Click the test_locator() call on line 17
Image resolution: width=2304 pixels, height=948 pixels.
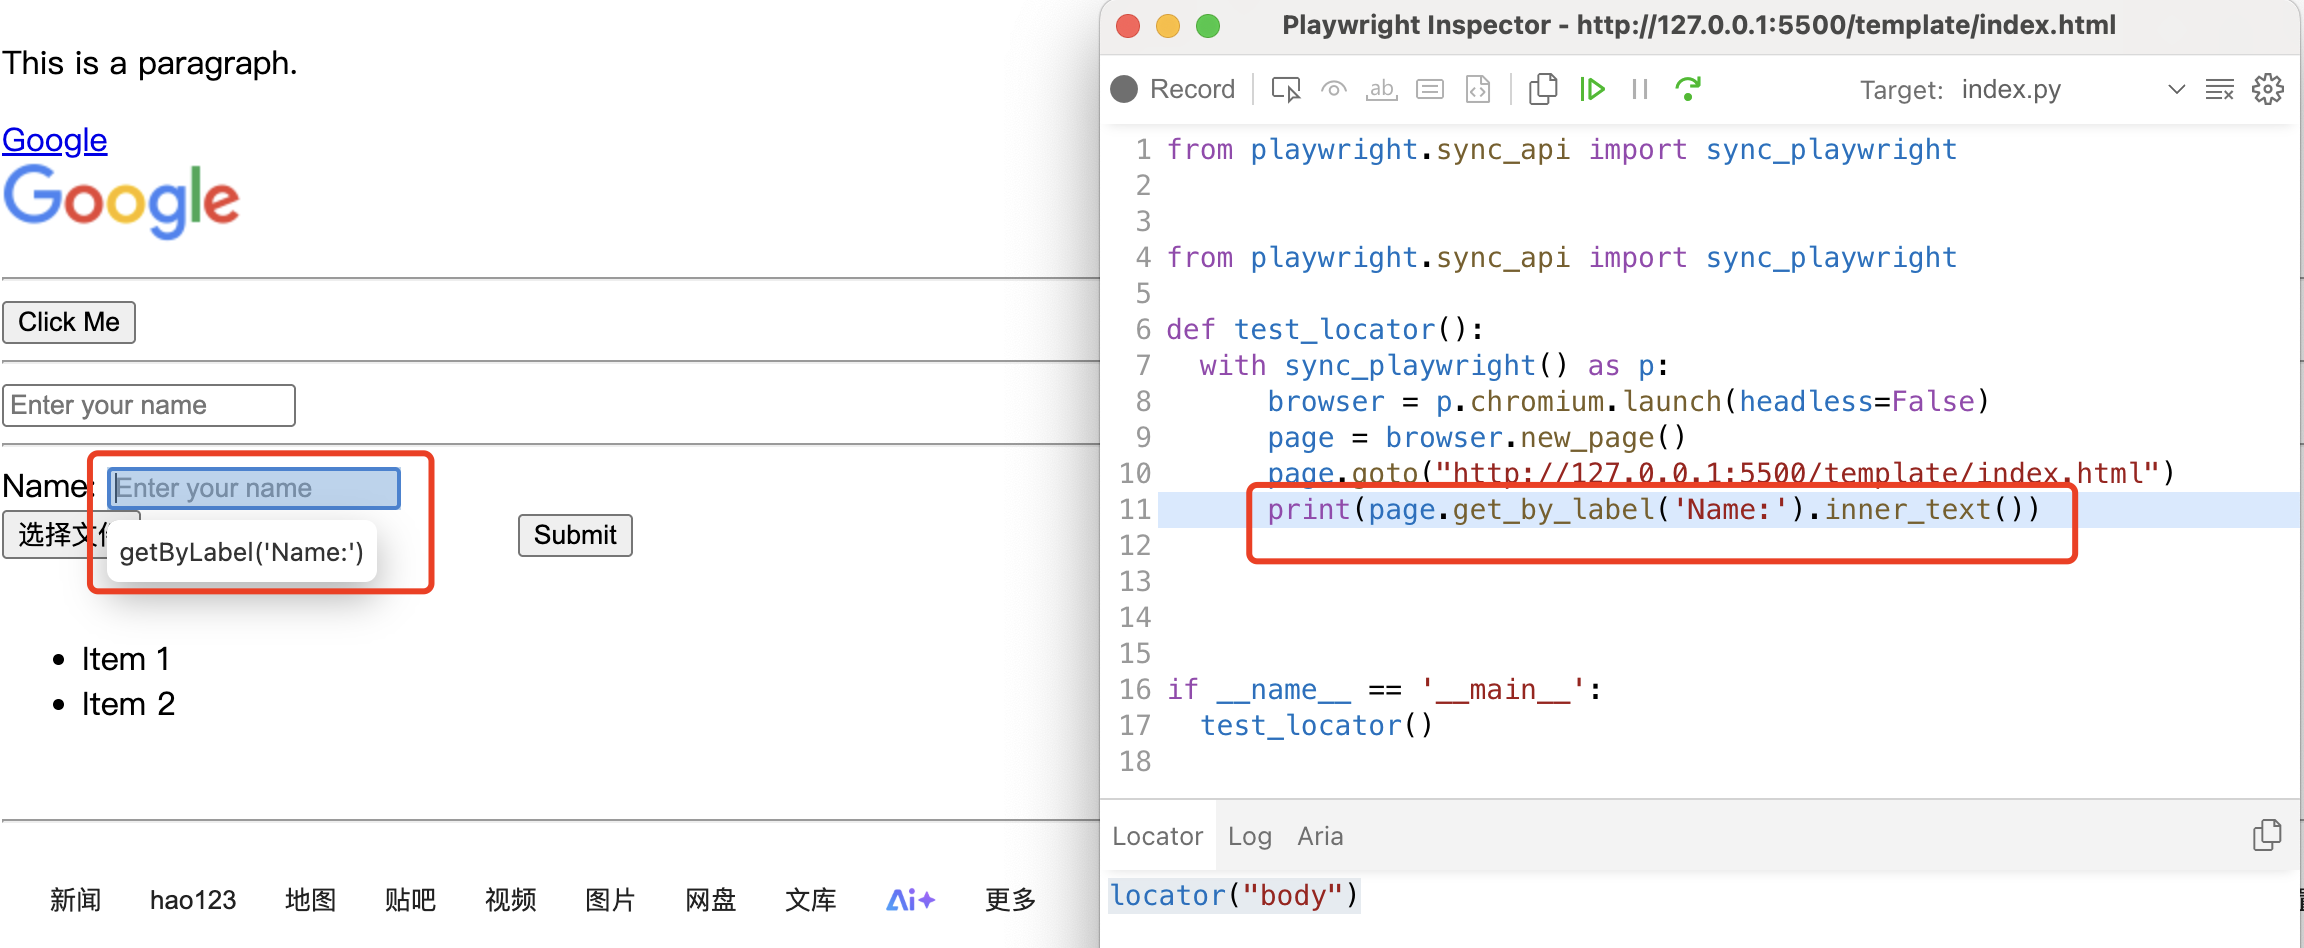click(1317, 726)
